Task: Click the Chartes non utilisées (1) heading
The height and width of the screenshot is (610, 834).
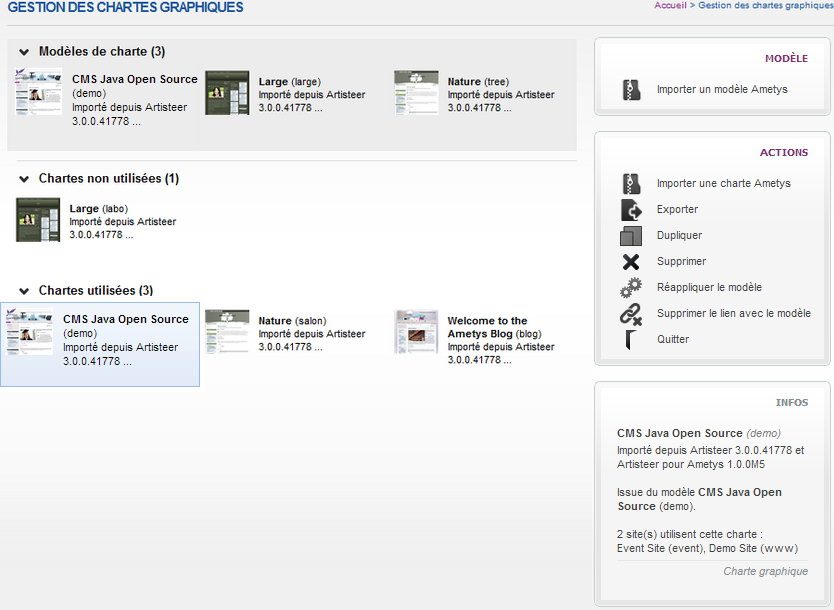Action: [x=109, y=179]
